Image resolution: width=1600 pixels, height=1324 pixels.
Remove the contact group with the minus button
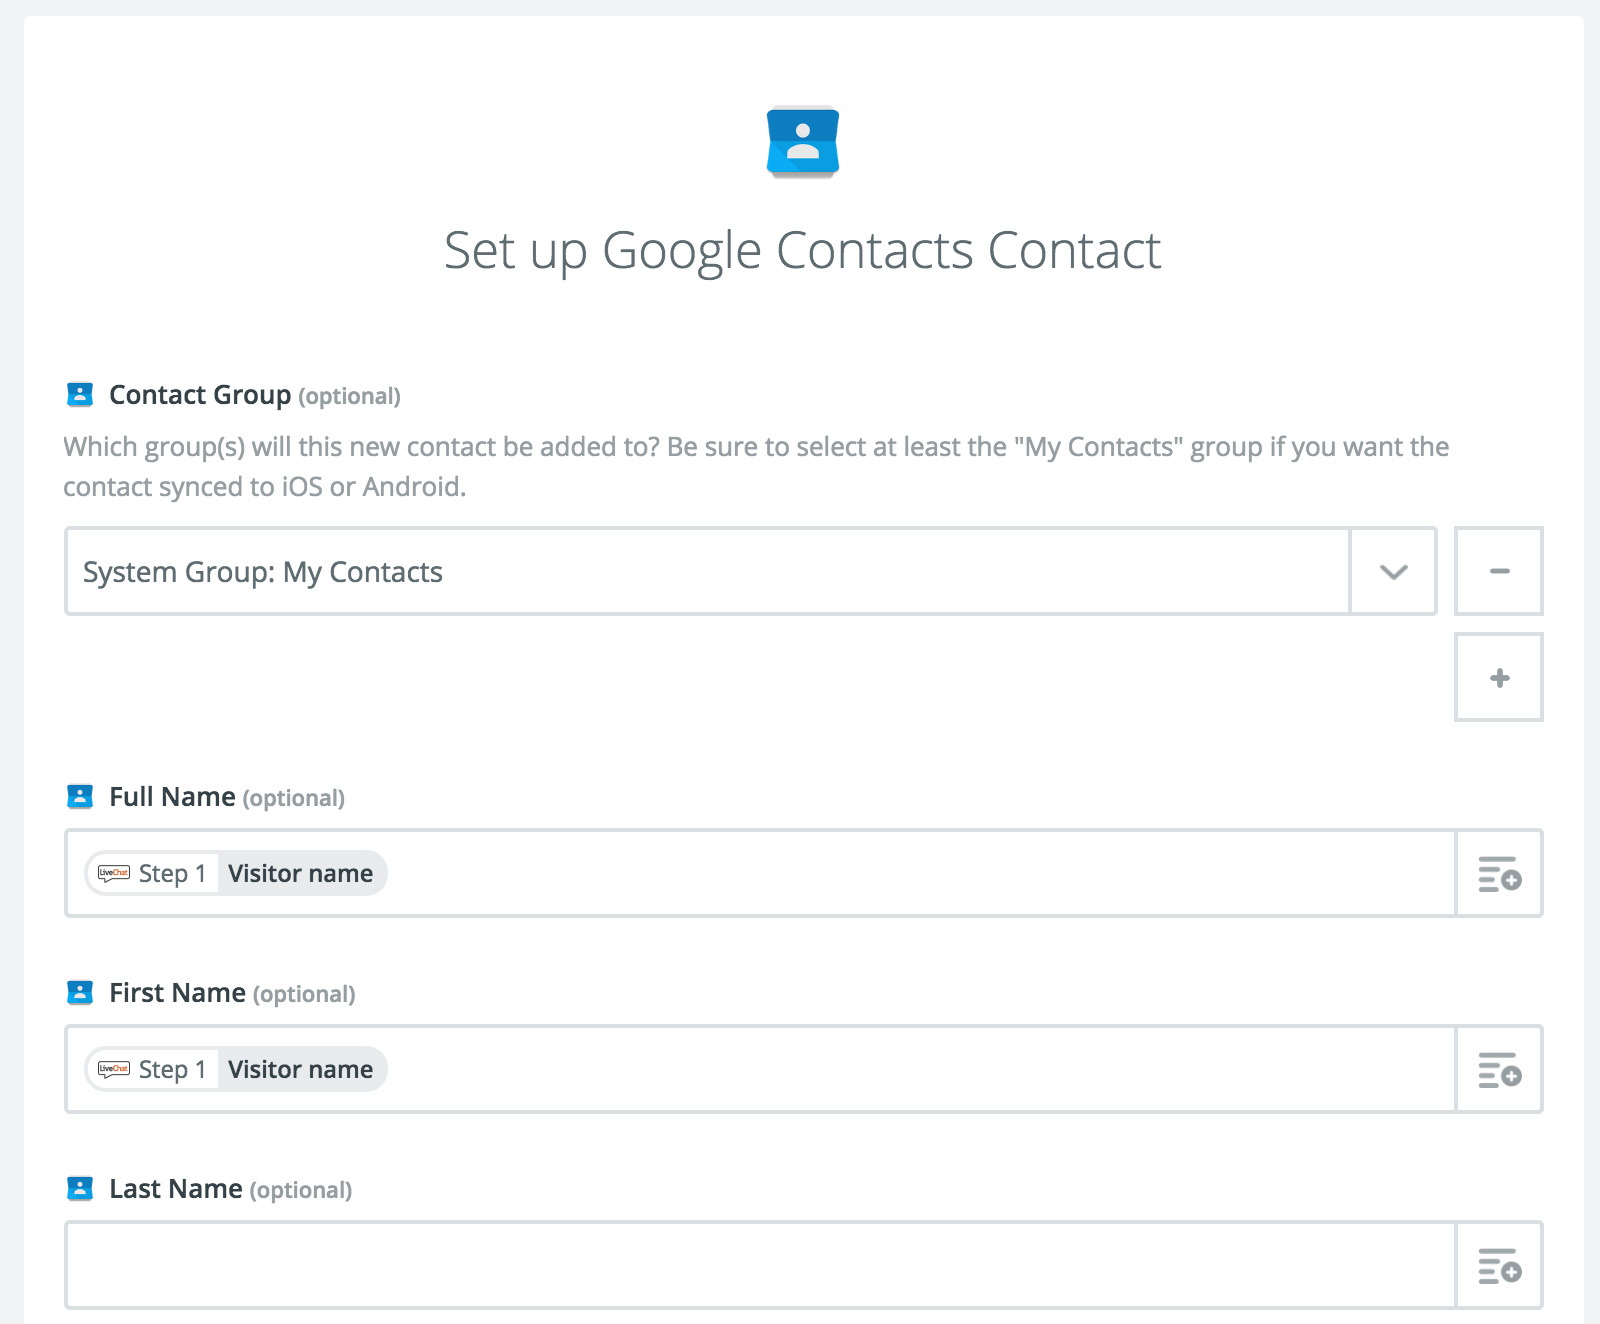coord(1499,571)
